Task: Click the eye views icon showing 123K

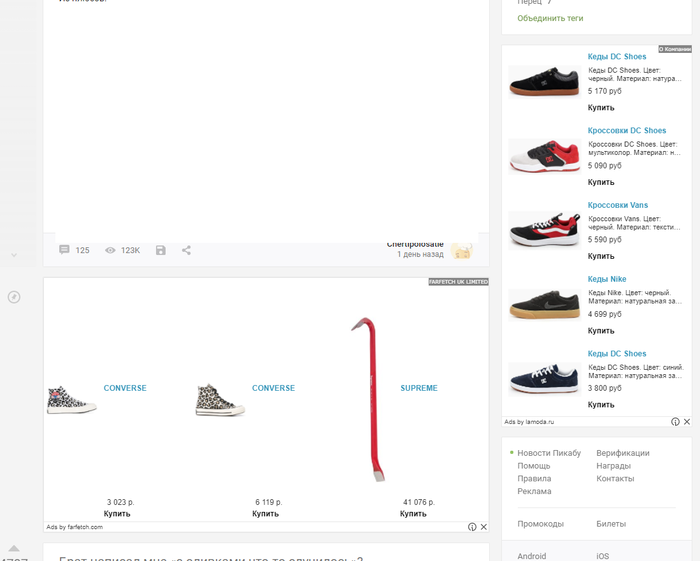Action: coord(110,250)
